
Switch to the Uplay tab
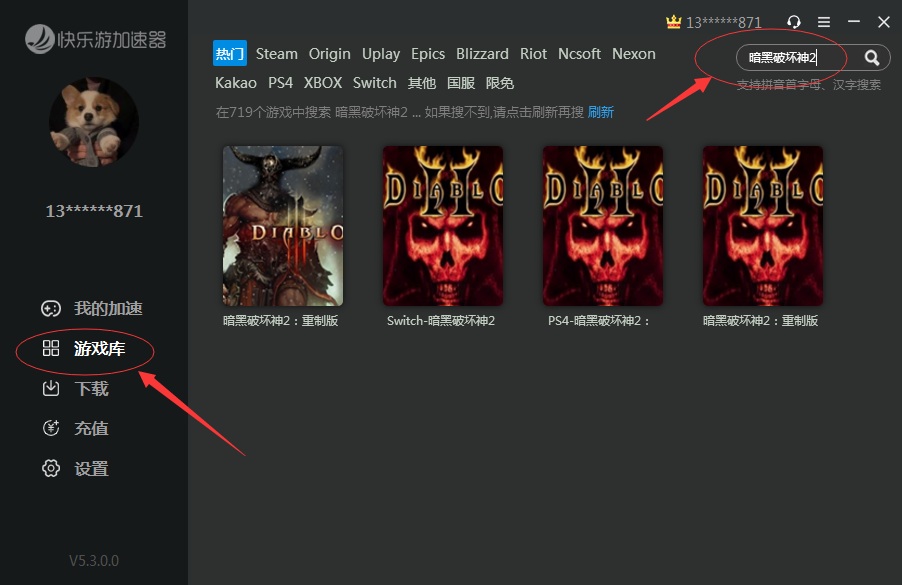pos(381,54)
